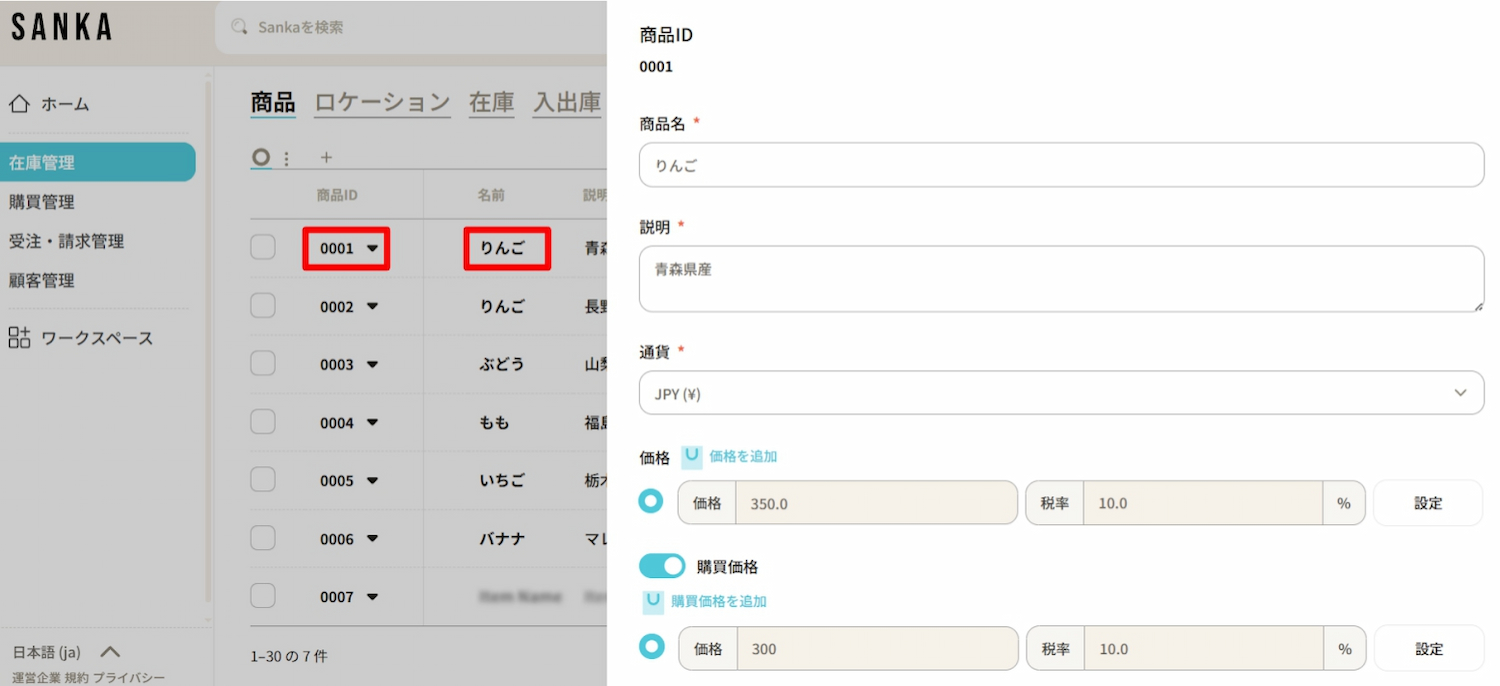Click the 説明 text area

[1061, 279]
